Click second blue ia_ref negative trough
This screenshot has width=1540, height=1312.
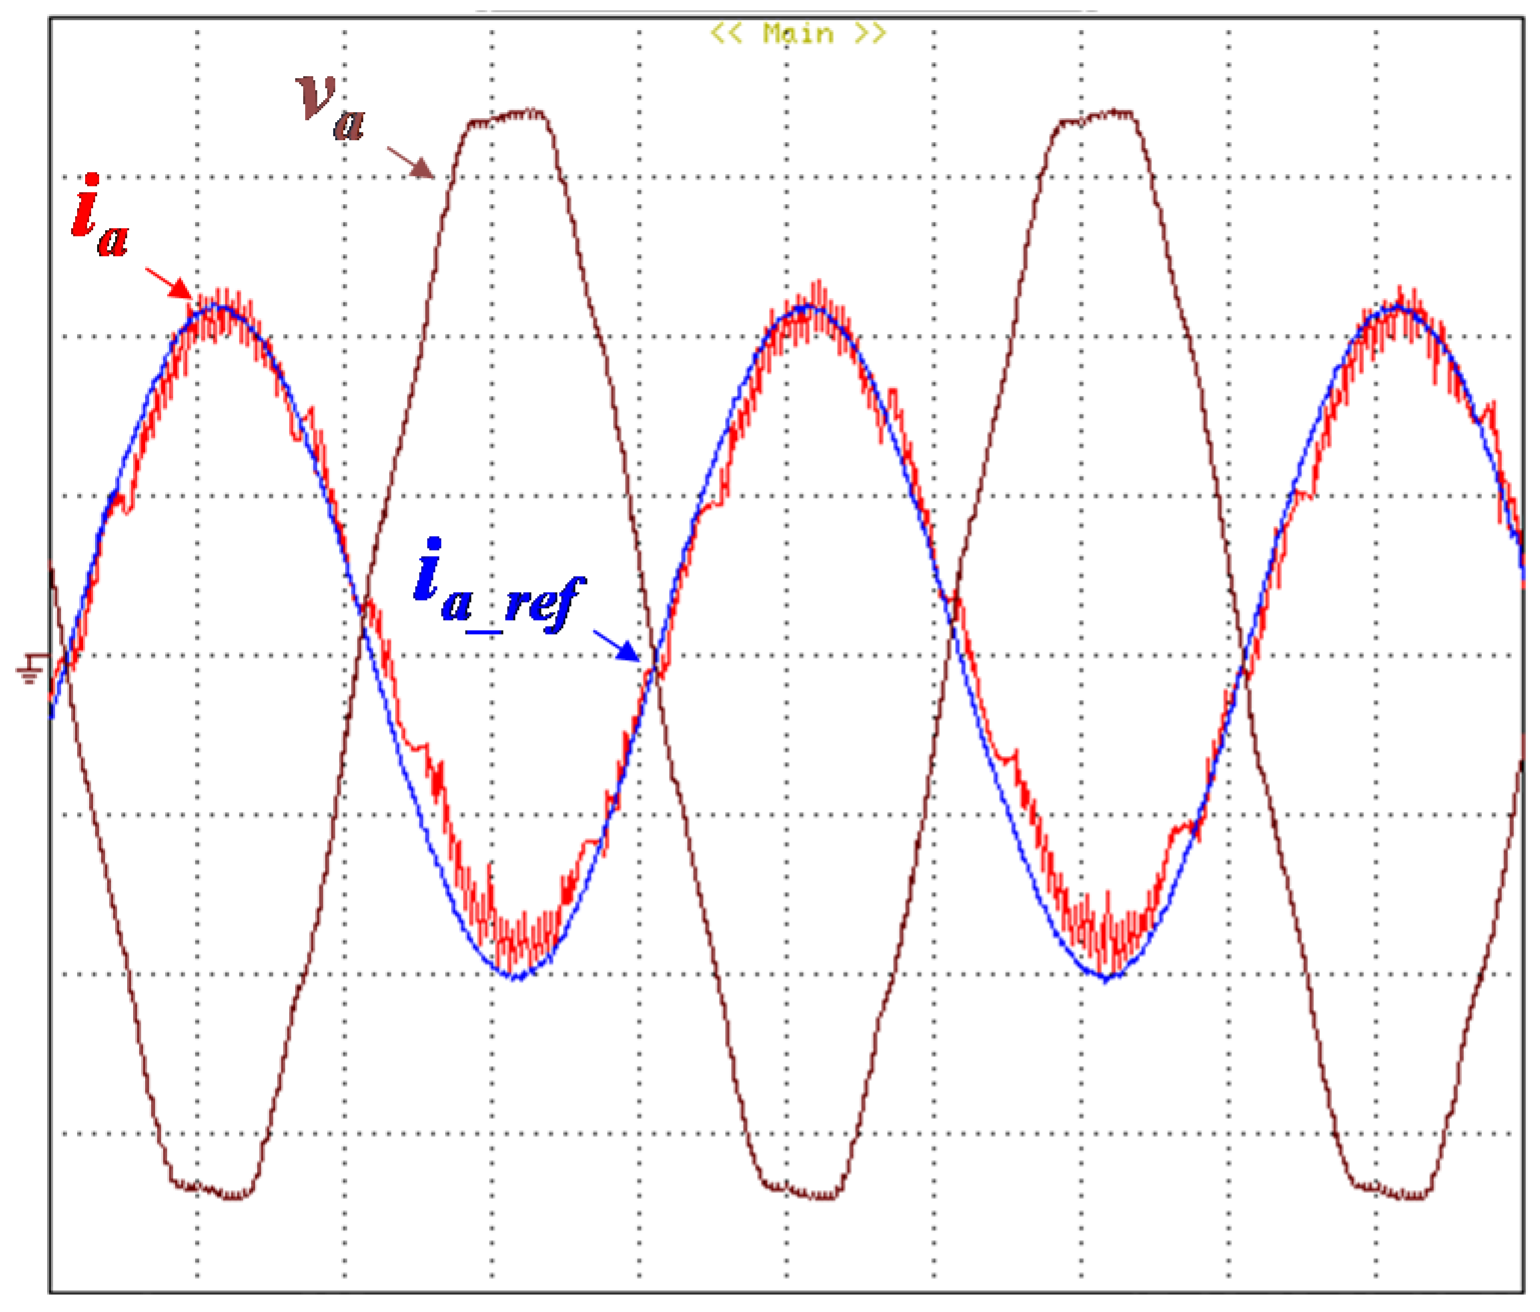tap(1106, 978)
